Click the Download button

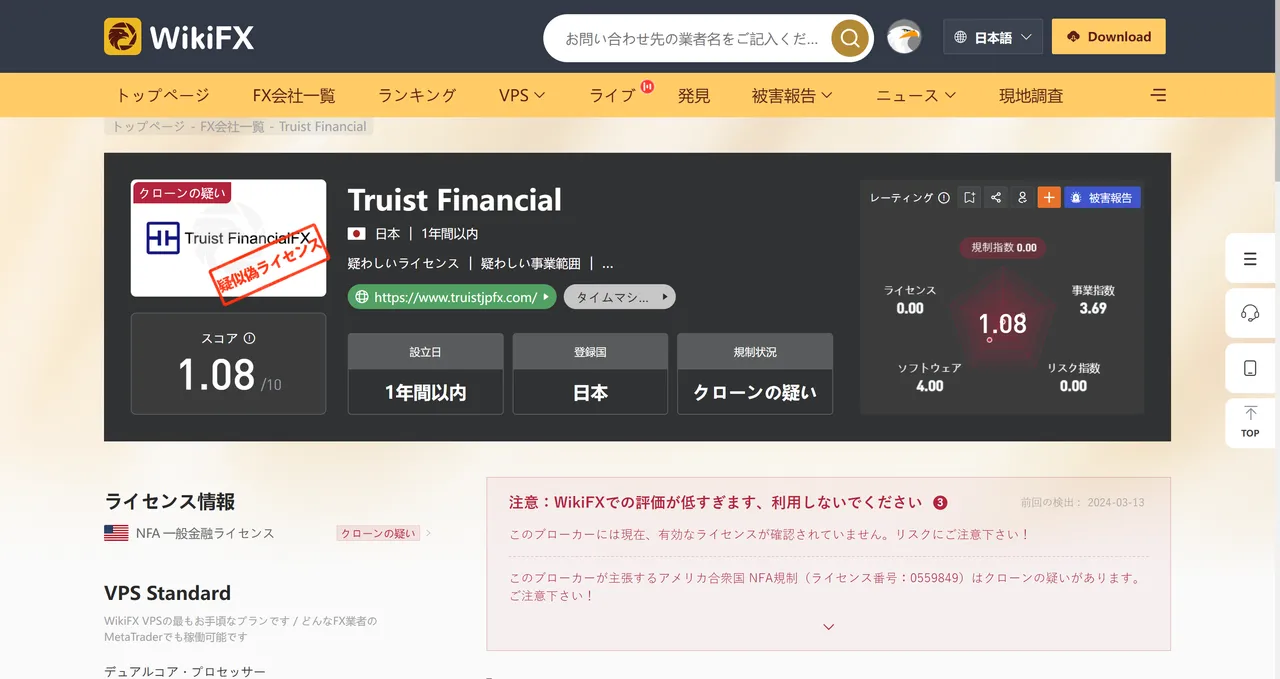point(1108,37)
